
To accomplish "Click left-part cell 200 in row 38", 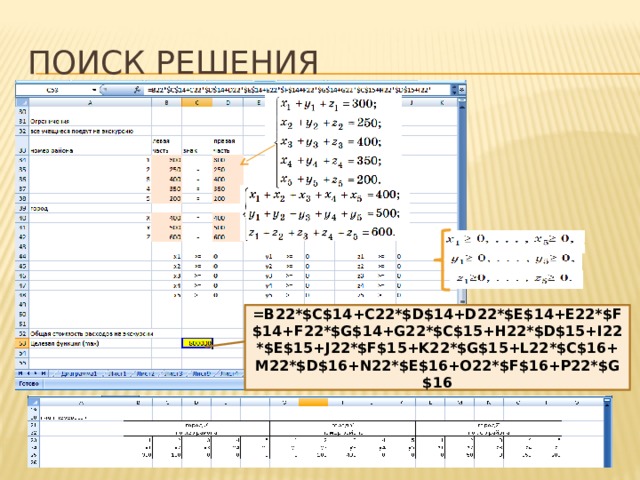I will tap(167, 199).
